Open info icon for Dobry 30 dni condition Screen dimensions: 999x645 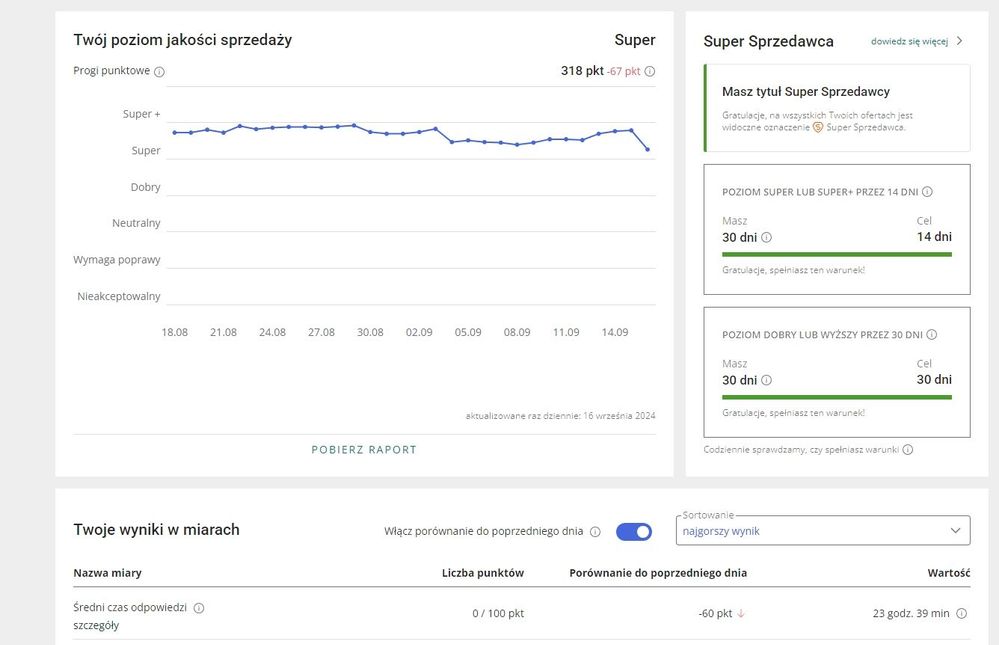click(x=932, y=335)
